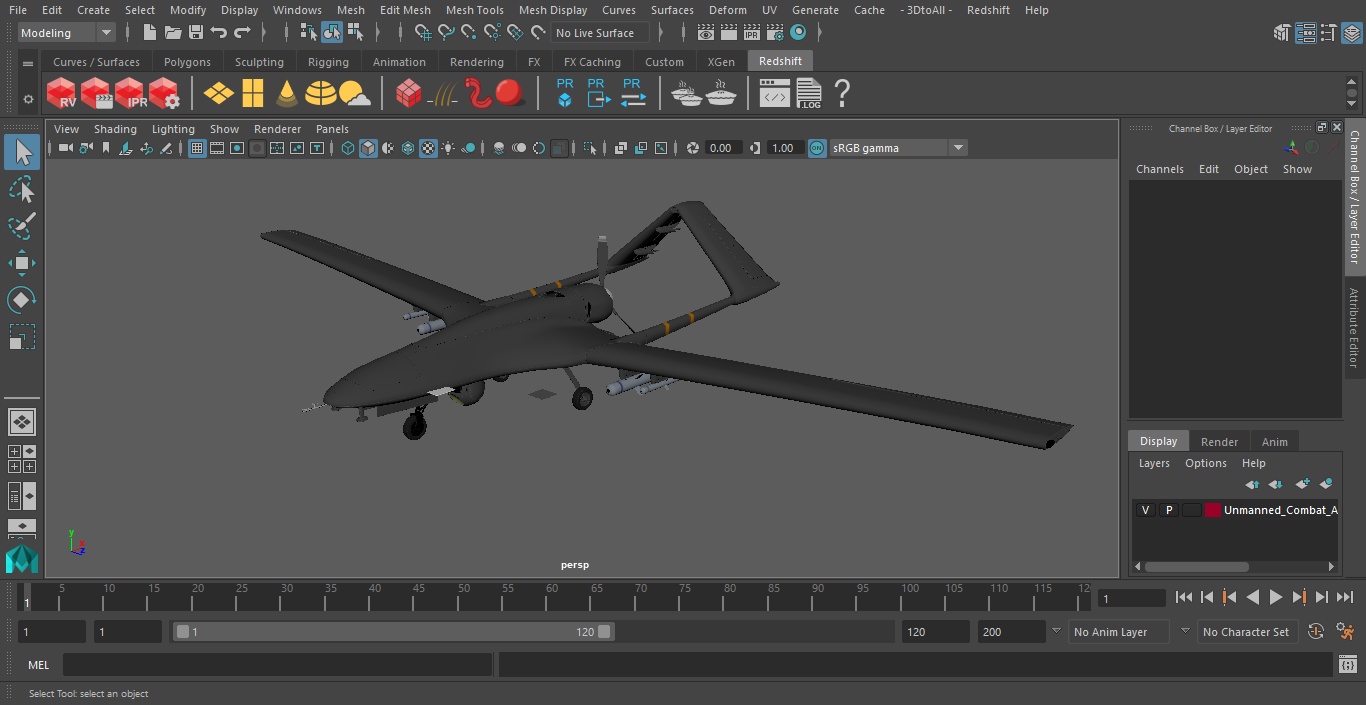Viewport: 1366px width, 705px height.
Task: Open the sRGB gamma view transform dropdown
Action: [x=898, y=148]
